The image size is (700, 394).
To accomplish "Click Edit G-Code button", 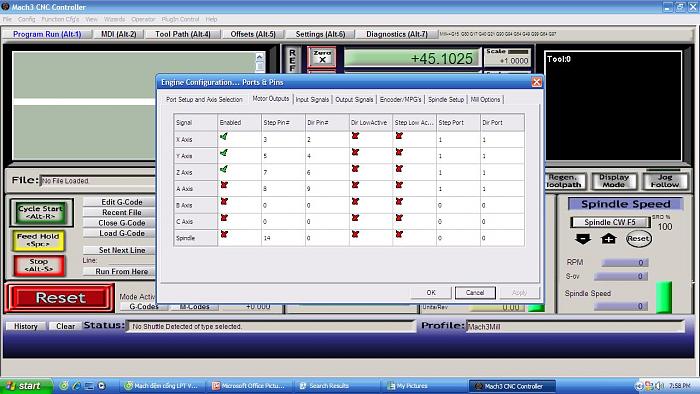I will [121, 202].
